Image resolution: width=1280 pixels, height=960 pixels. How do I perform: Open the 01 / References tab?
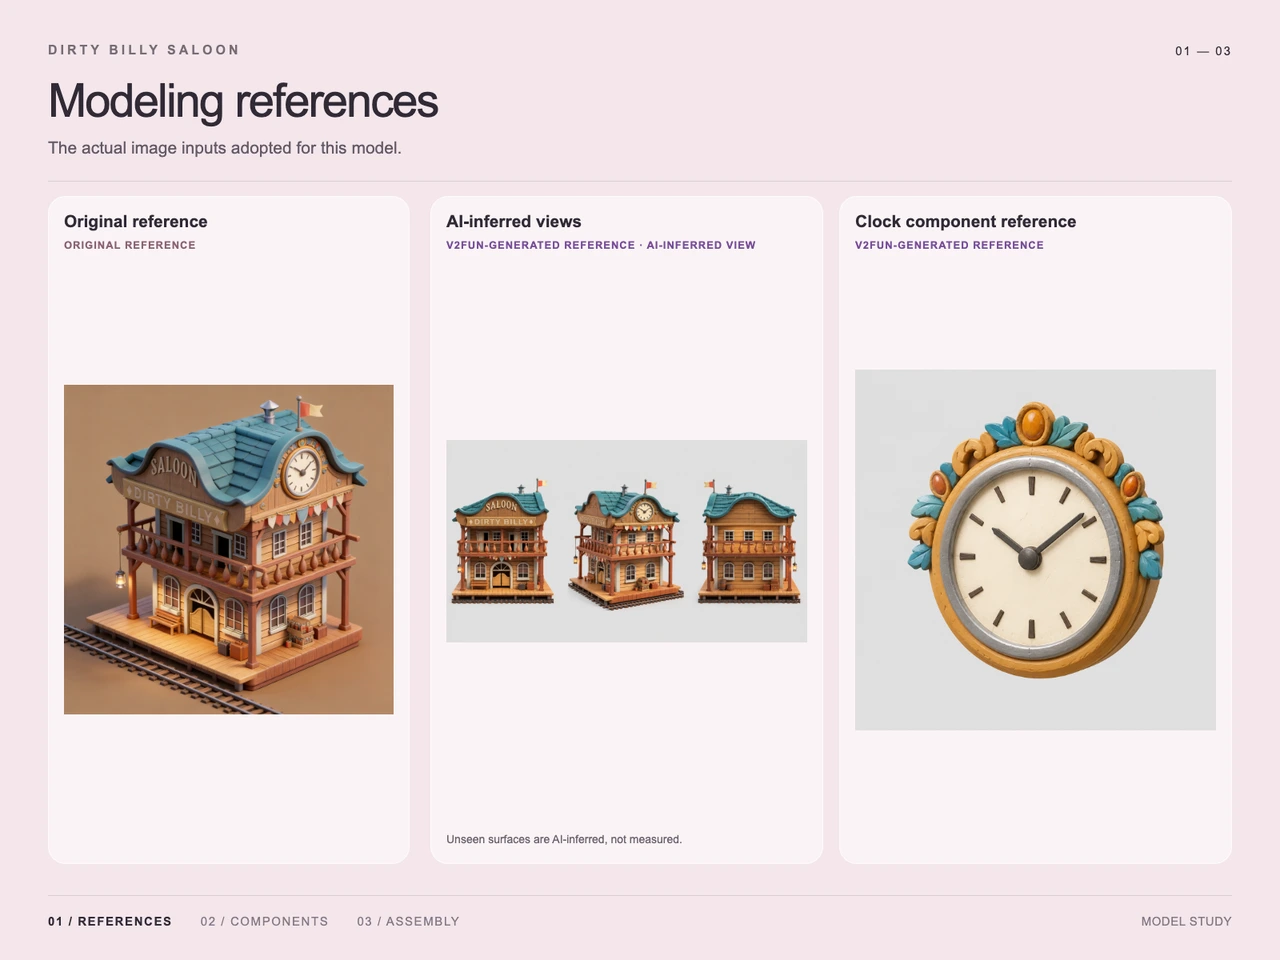click(x=110, y=921)
